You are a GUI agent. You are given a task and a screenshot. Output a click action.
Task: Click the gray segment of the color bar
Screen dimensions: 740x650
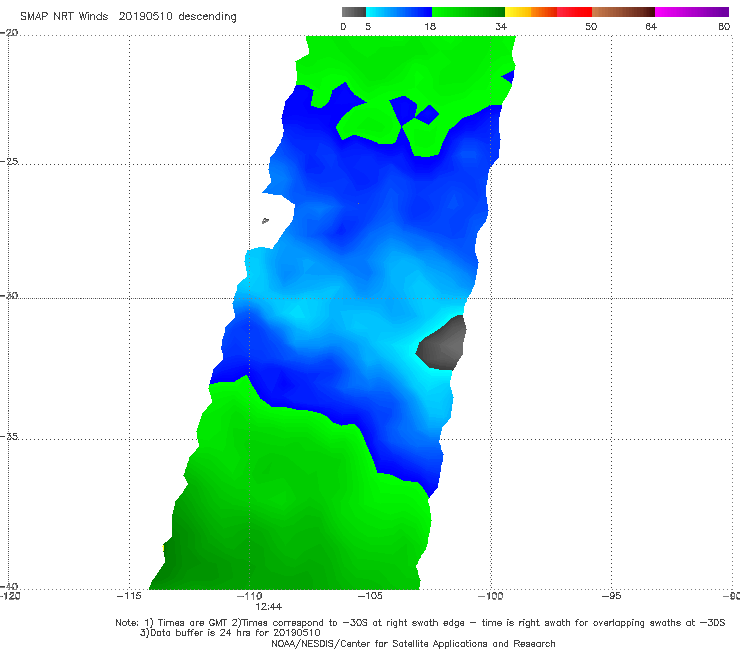[x=354, y=12]
